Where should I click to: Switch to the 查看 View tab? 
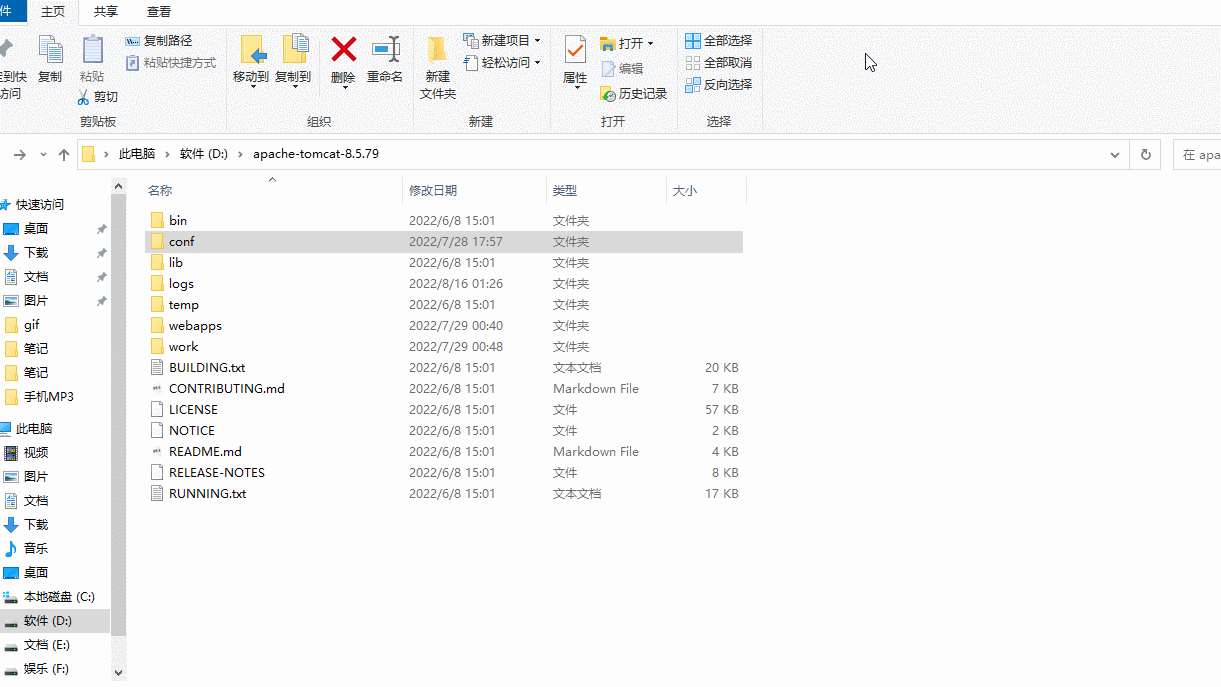click(x=159, y=11)
